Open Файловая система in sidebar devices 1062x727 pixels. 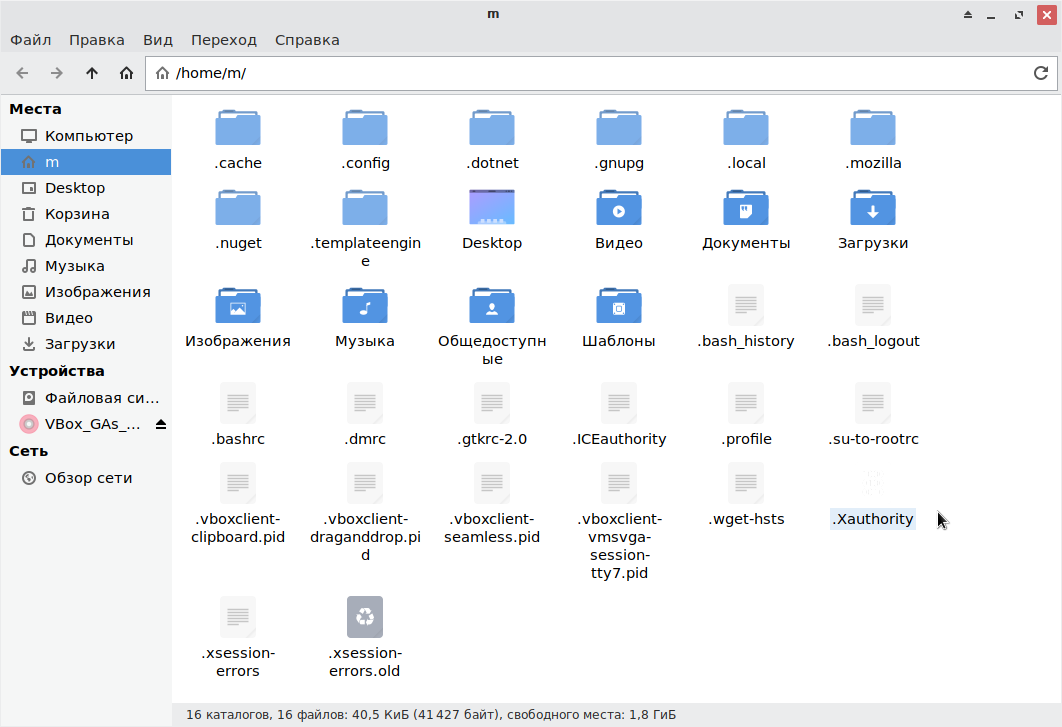(x=102, y=398)
